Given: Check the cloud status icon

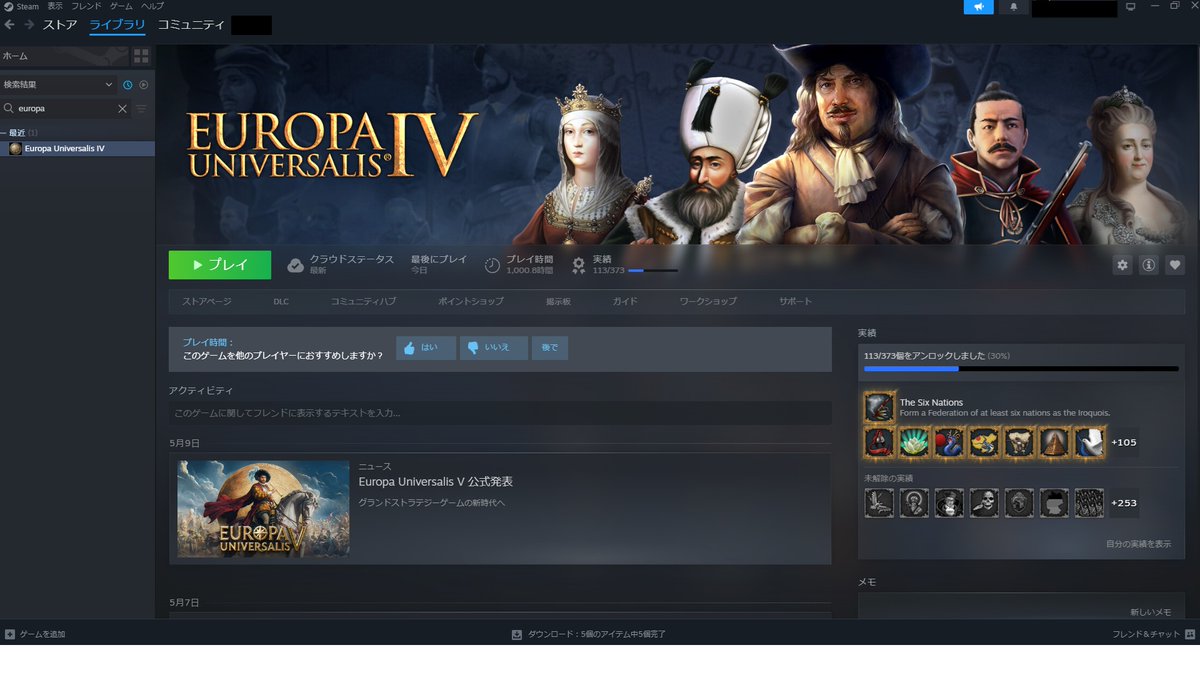Looking at the screenshot, I should click(x=296, y=265).
